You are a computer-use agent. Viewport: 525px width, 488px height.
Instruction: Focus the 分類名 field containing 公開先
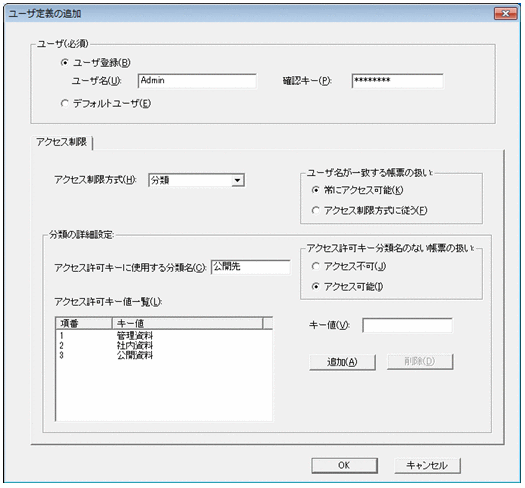(x=250, y=267)
